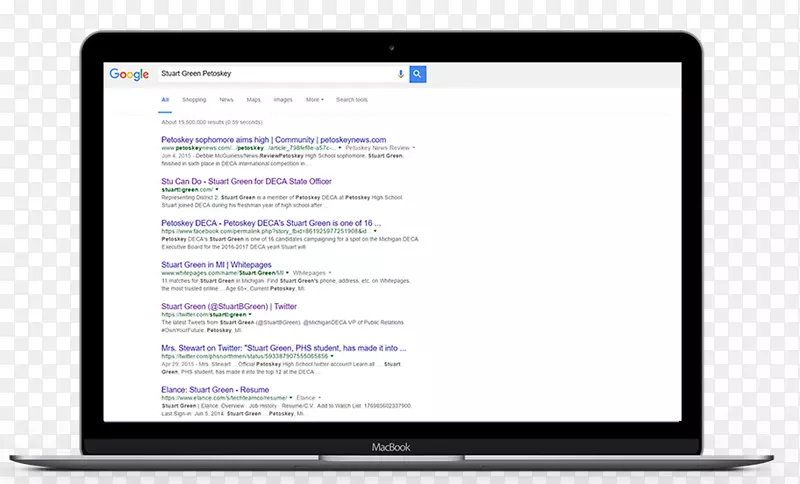Click the results count text About 19,500,000 results
The height and width of the screenshot is (484, 800).
(x=212, y=122)
